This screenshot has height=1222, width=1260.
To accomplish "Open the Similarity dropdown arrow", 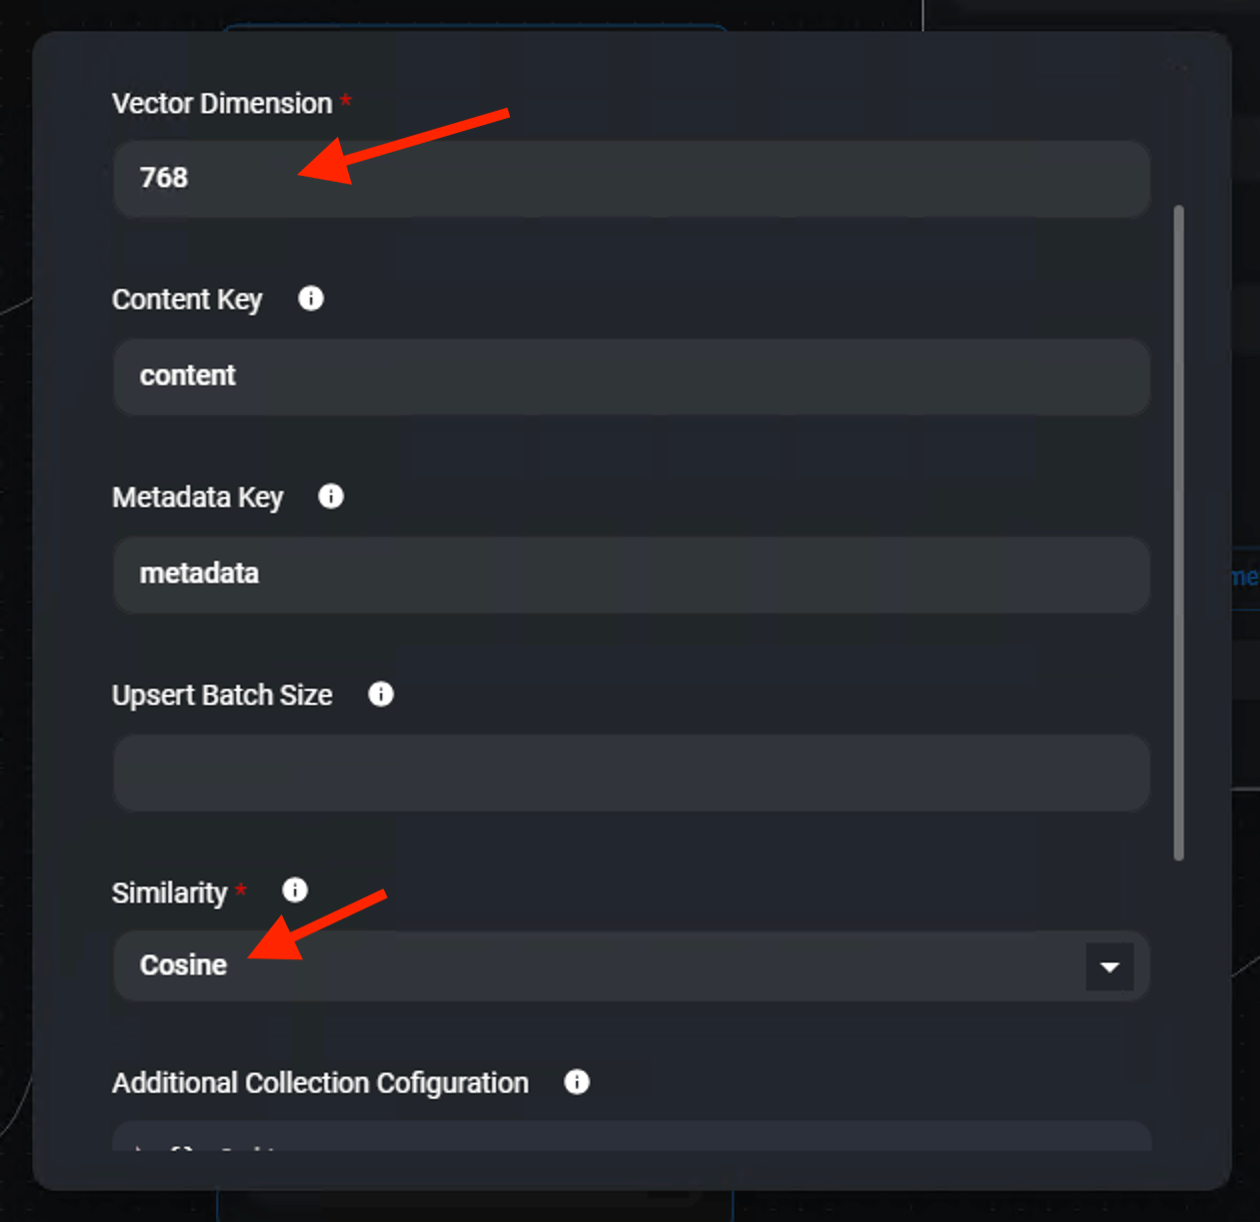I will 1109,966.
